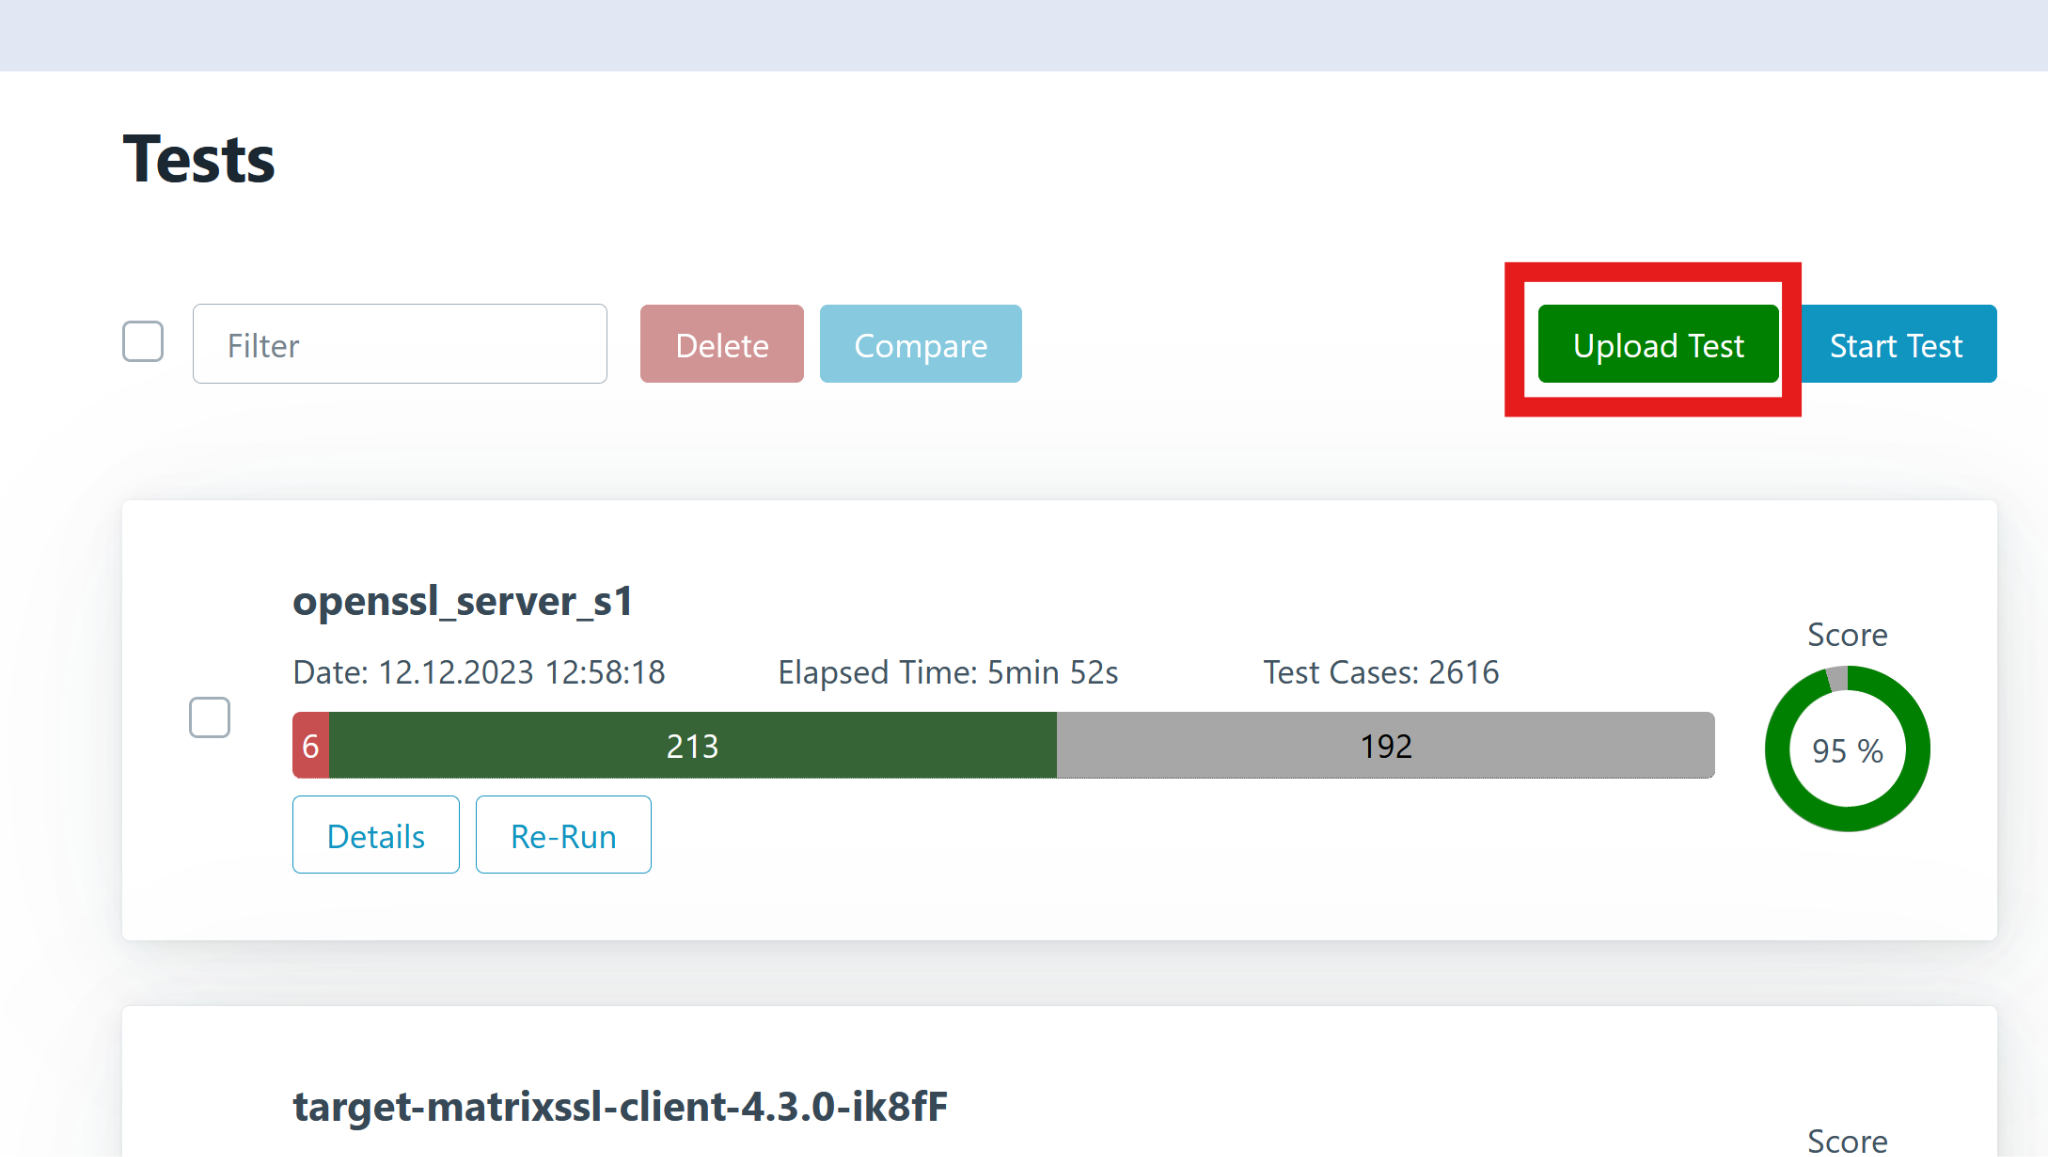Image resolution: width=2048 pixels, height=1157 pixels.
Task: Re-Run the openssl_server_s1 test
Action: pyautogui.click(x=564, y=835)
